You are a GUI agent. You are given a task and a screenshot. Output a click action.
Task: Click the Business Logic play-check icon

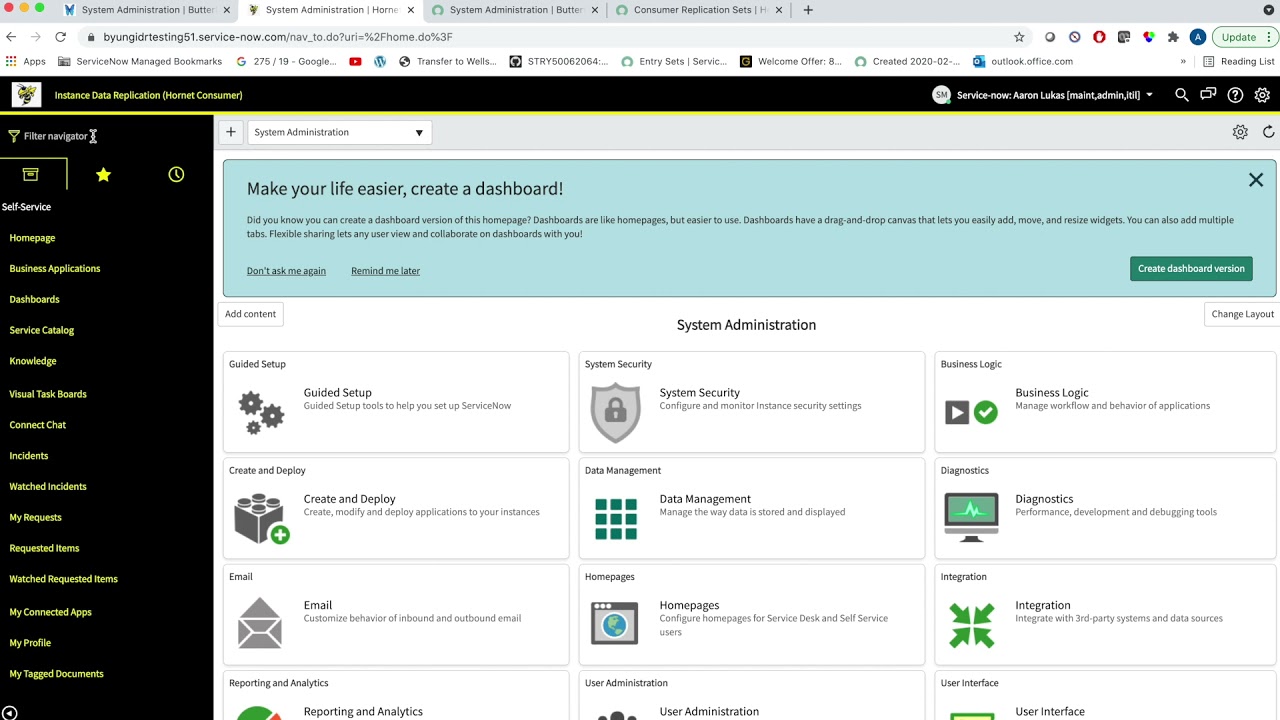[x=971, y=412]
